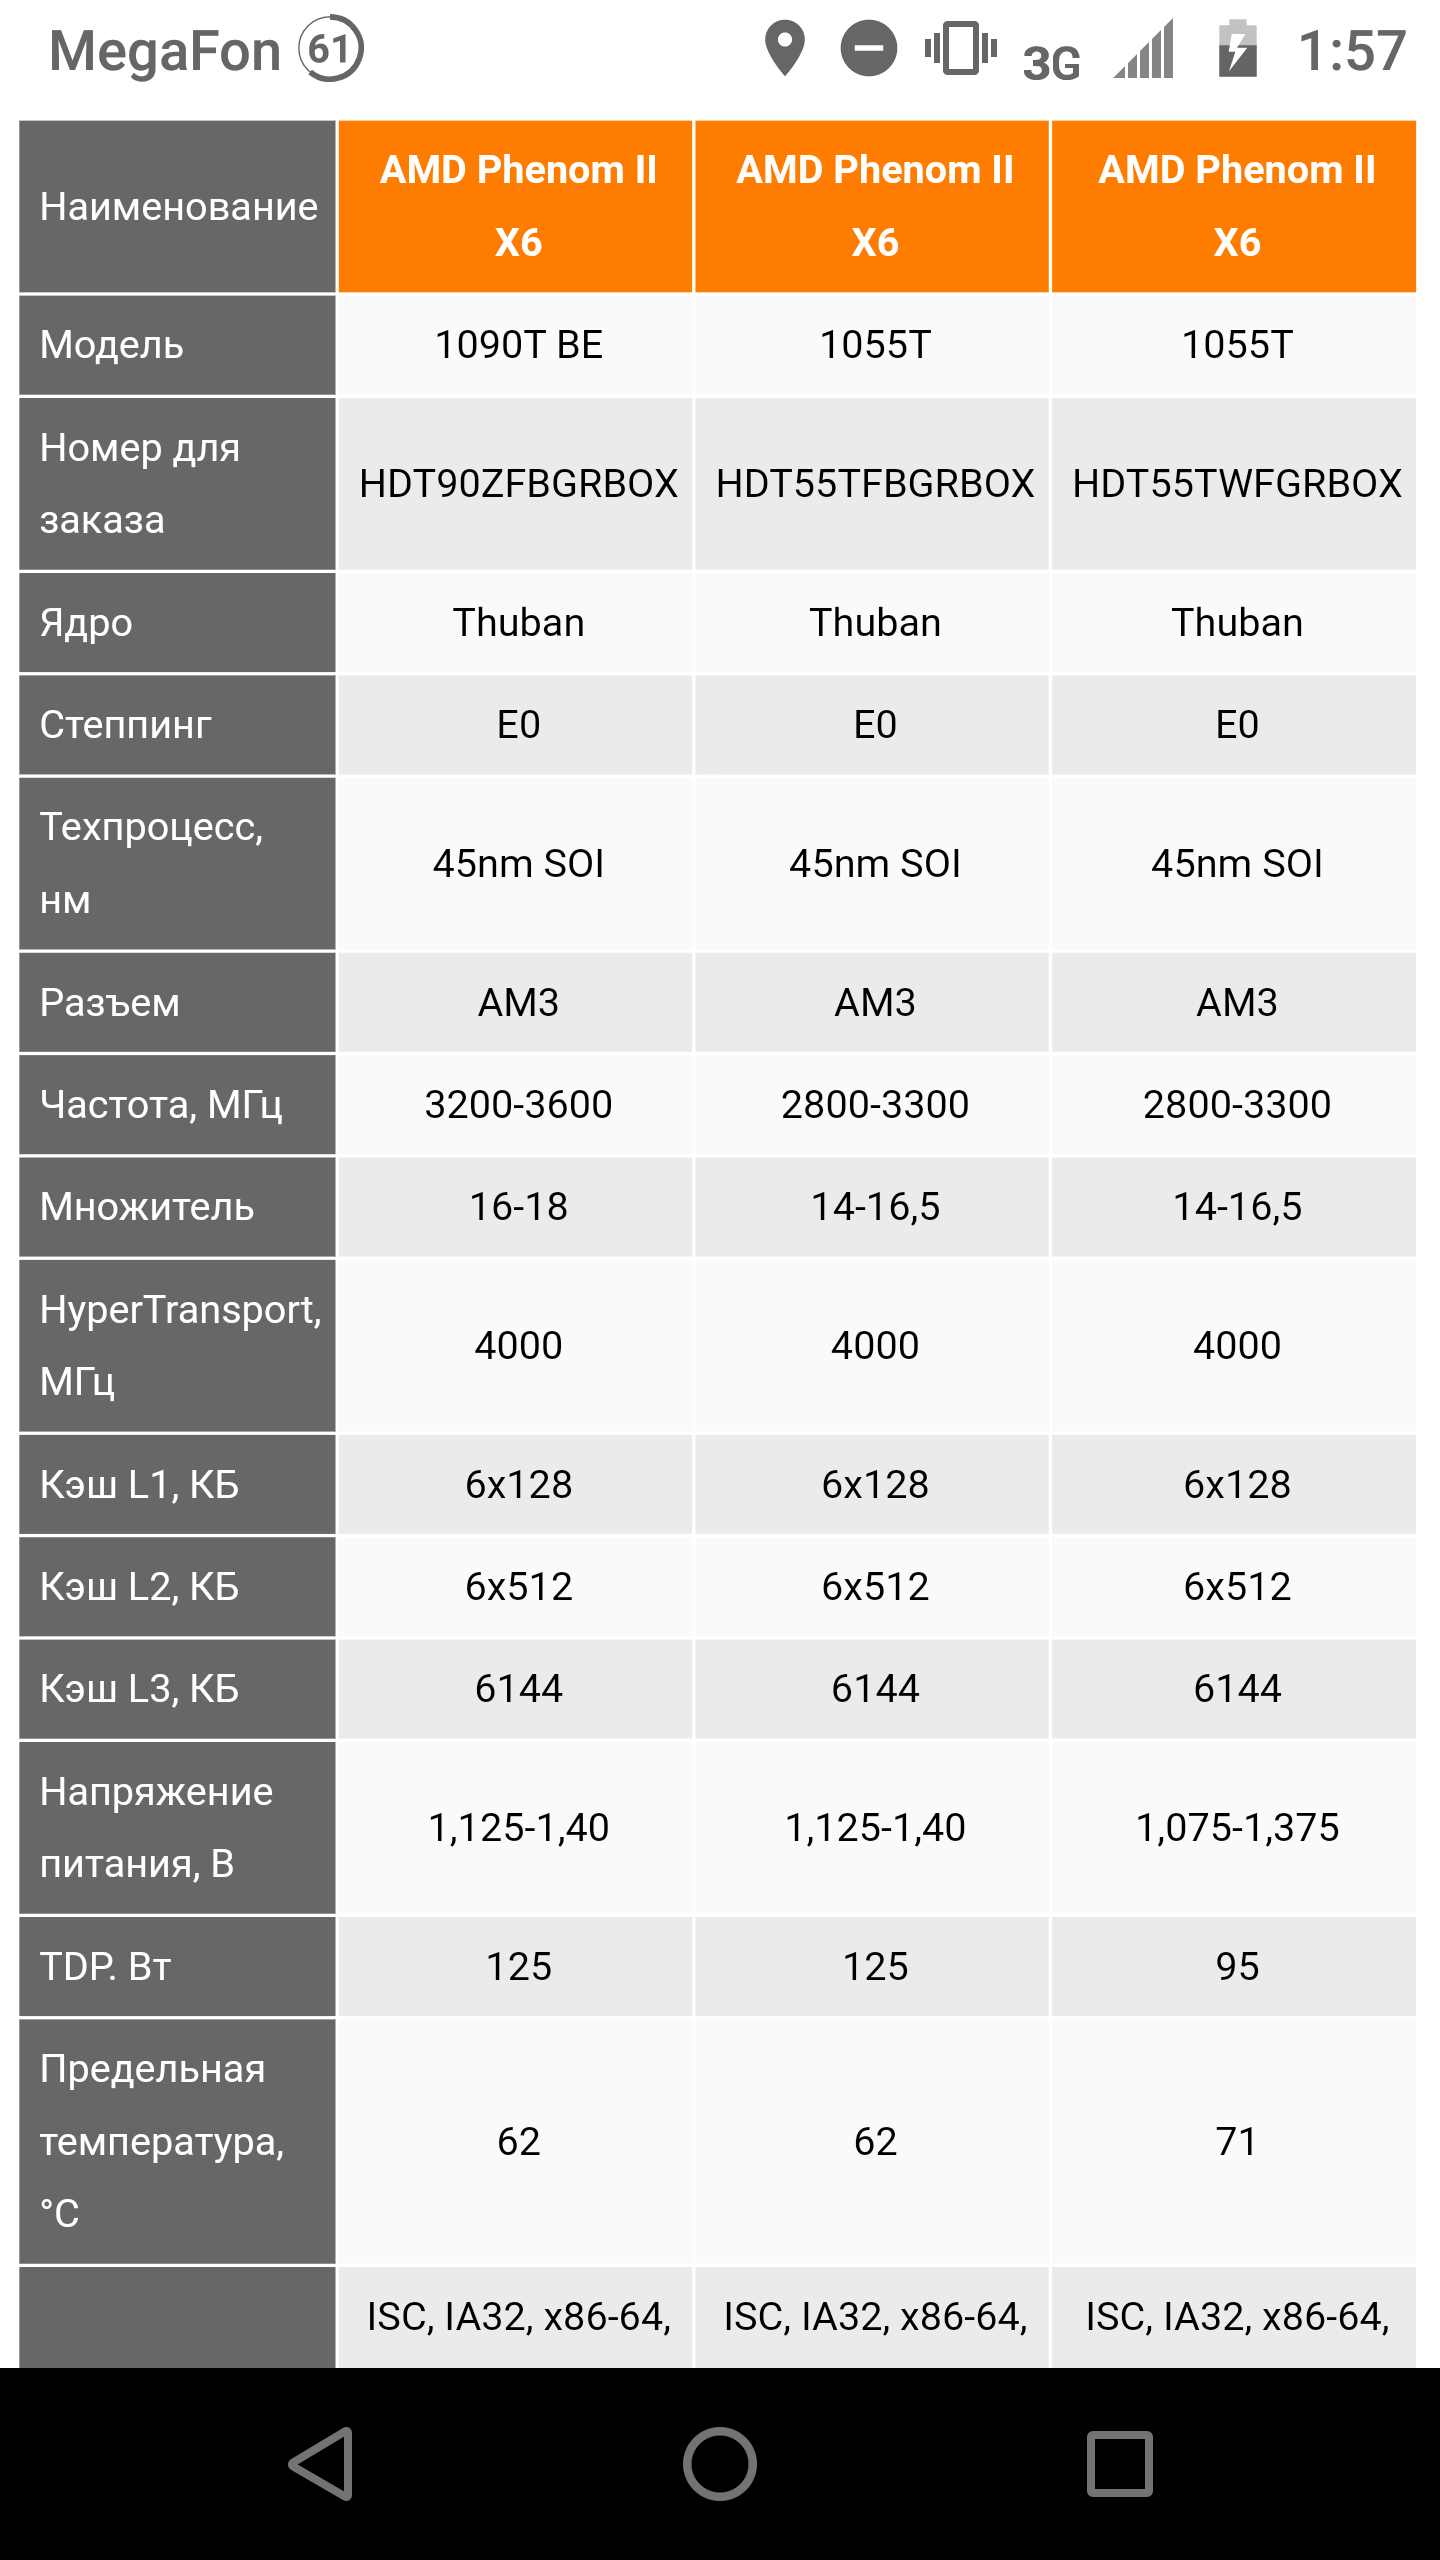Tap the battery charging status icon
Image resolution: width=1440 pixels, height=2560 pixels.
click(1237, 48)
